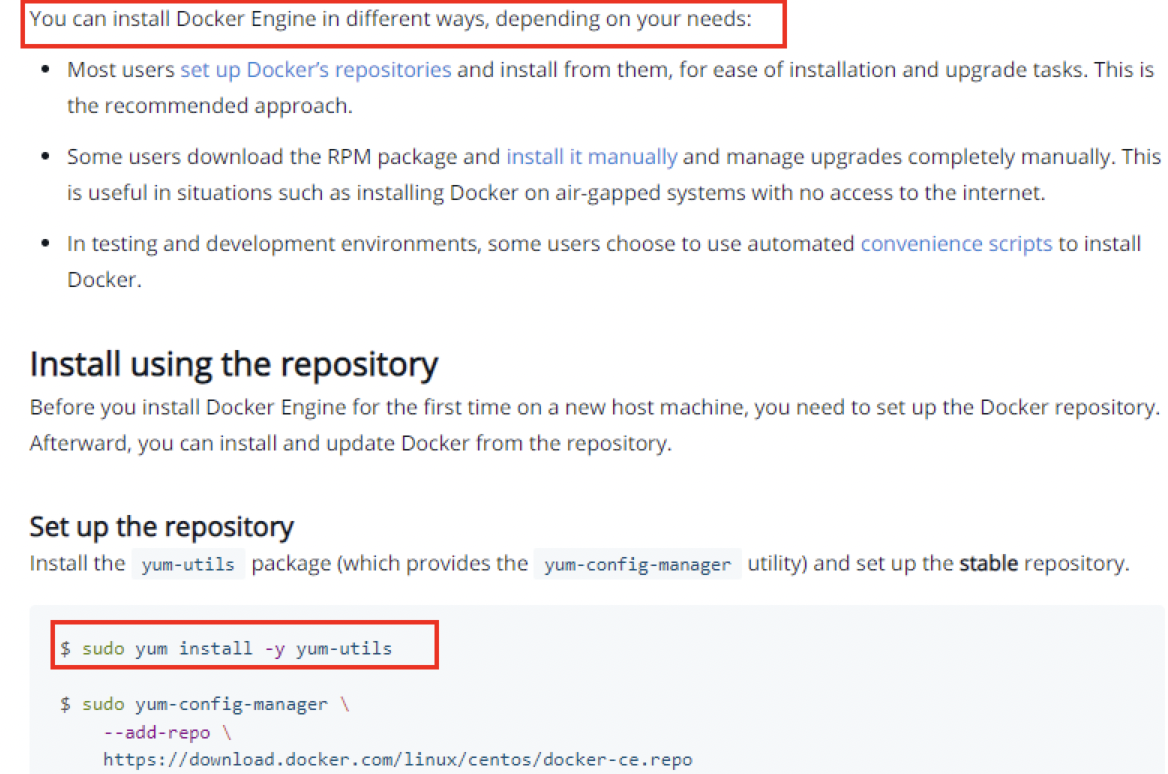Image resolution: width=1168 pixels, height=774 pixels.
Task: Click the "You can install Docker Engine" sentence
Action: click(x=390, y=19)
